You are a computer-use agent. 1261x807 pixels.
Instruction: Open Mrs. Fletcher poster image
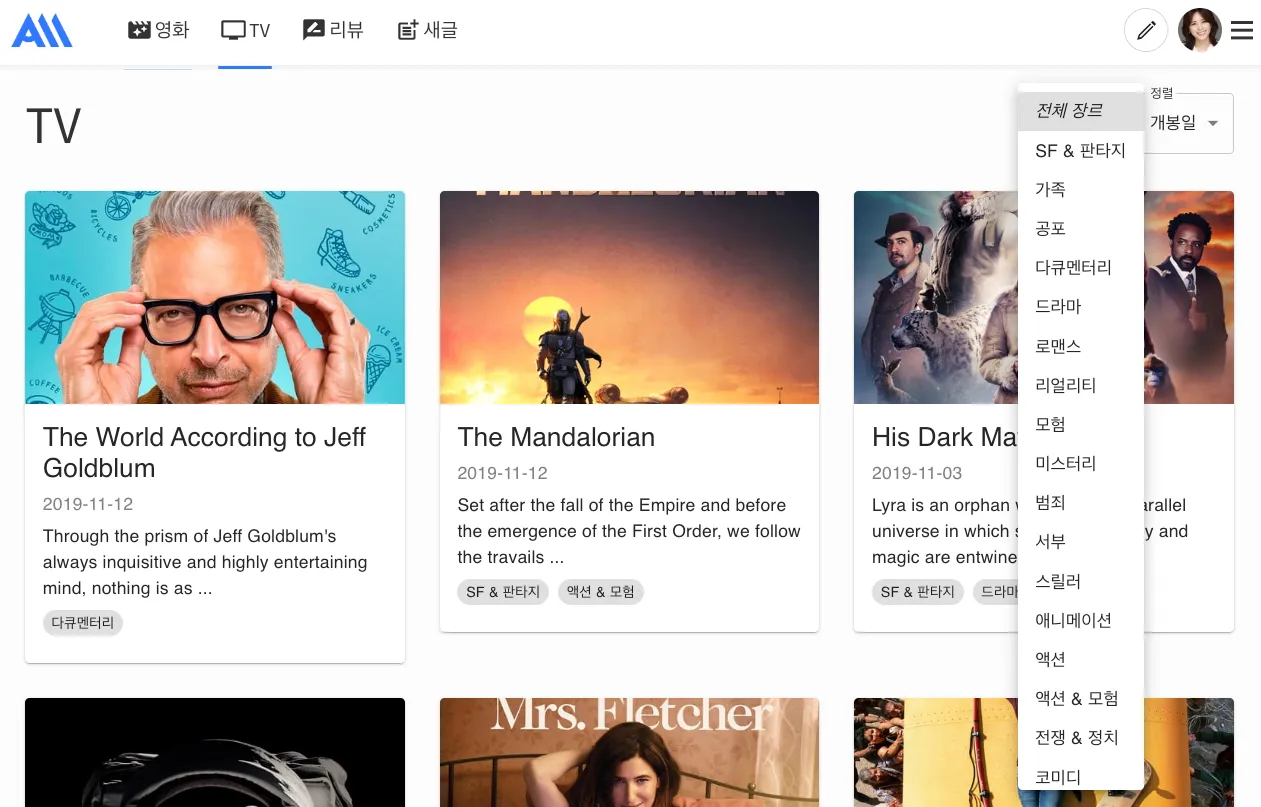629,752
